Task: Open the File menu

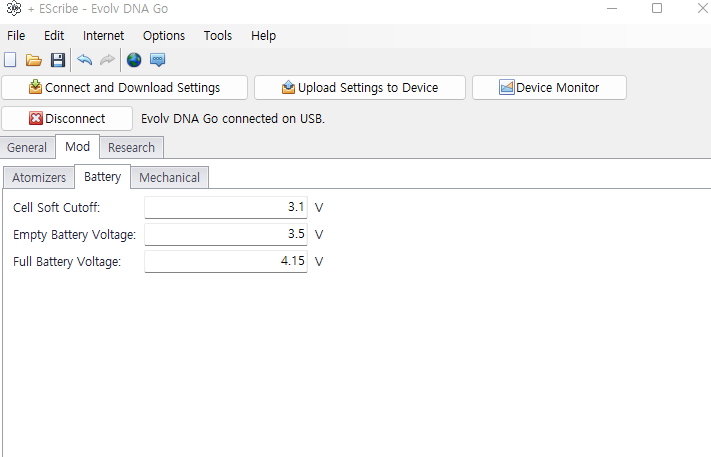Action: coord(16,35)
